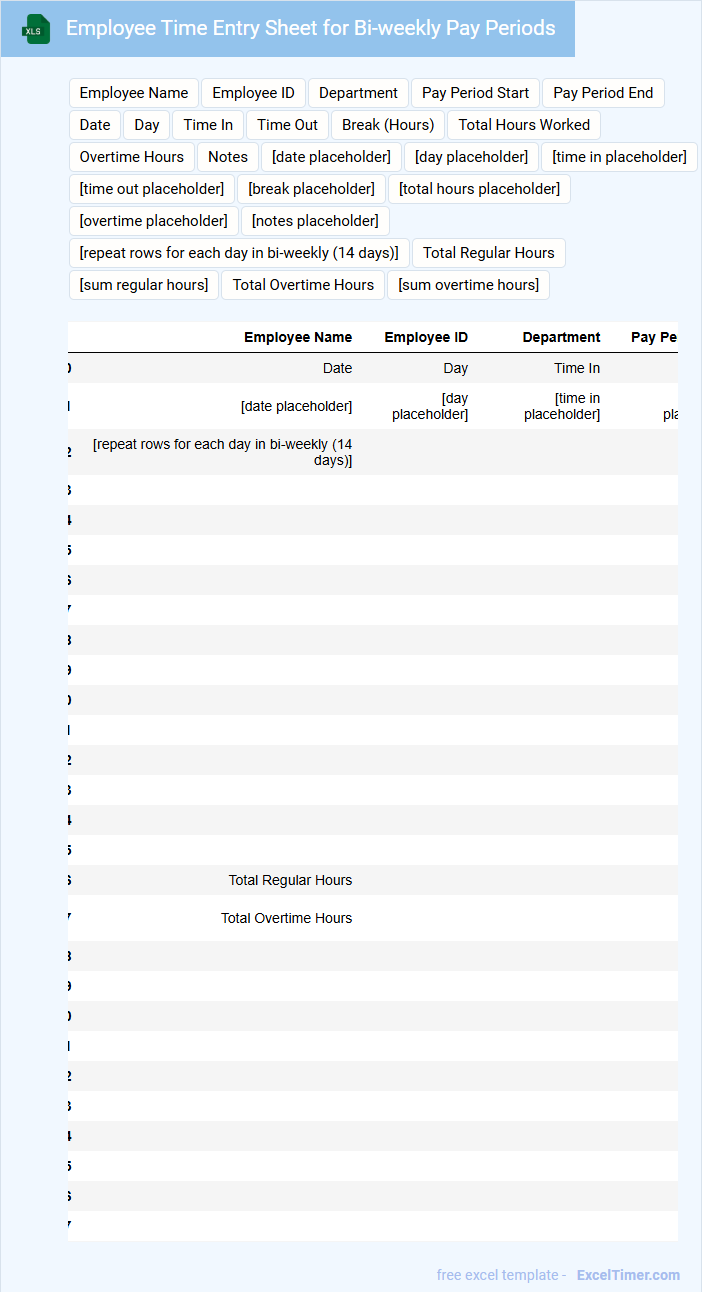Click the Notes tag
This screenshot has height=1292, width=702.
click(x=228, y=157)
